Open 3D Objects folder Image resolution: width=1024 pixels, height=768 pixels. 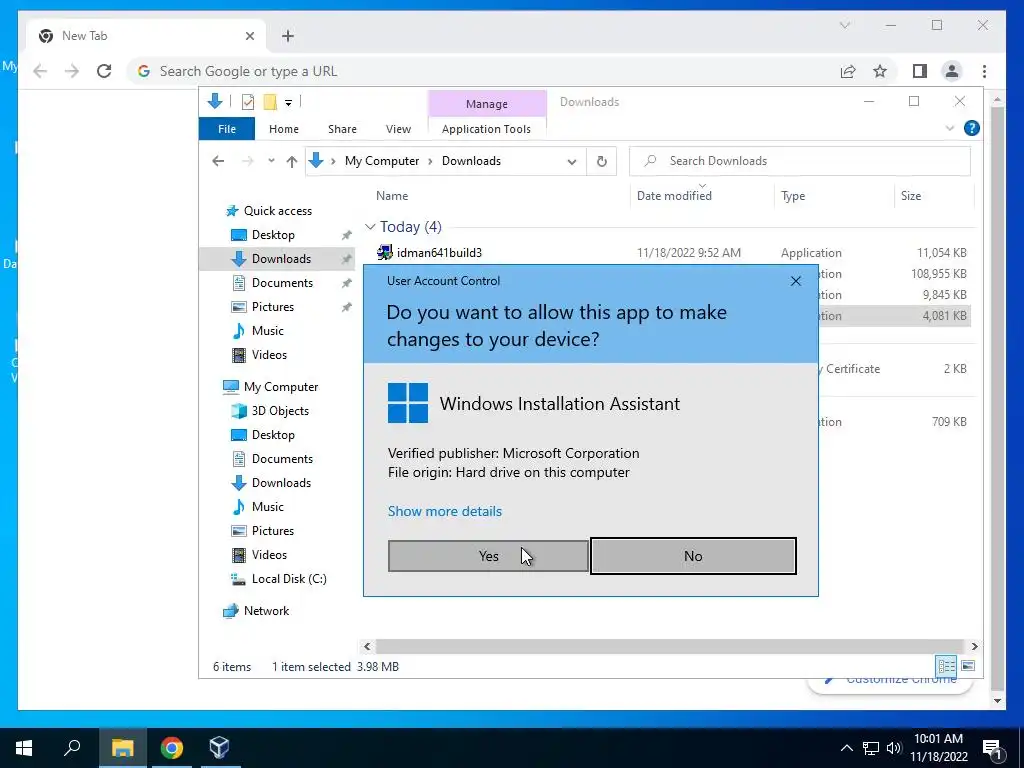(280, 411)
